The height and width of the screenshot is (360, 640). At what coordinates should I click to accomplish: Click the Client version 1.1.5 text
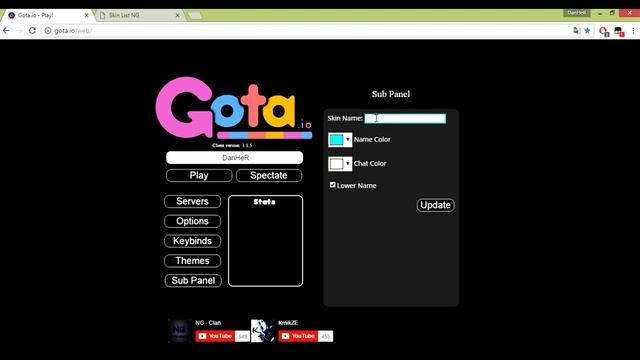232,145
